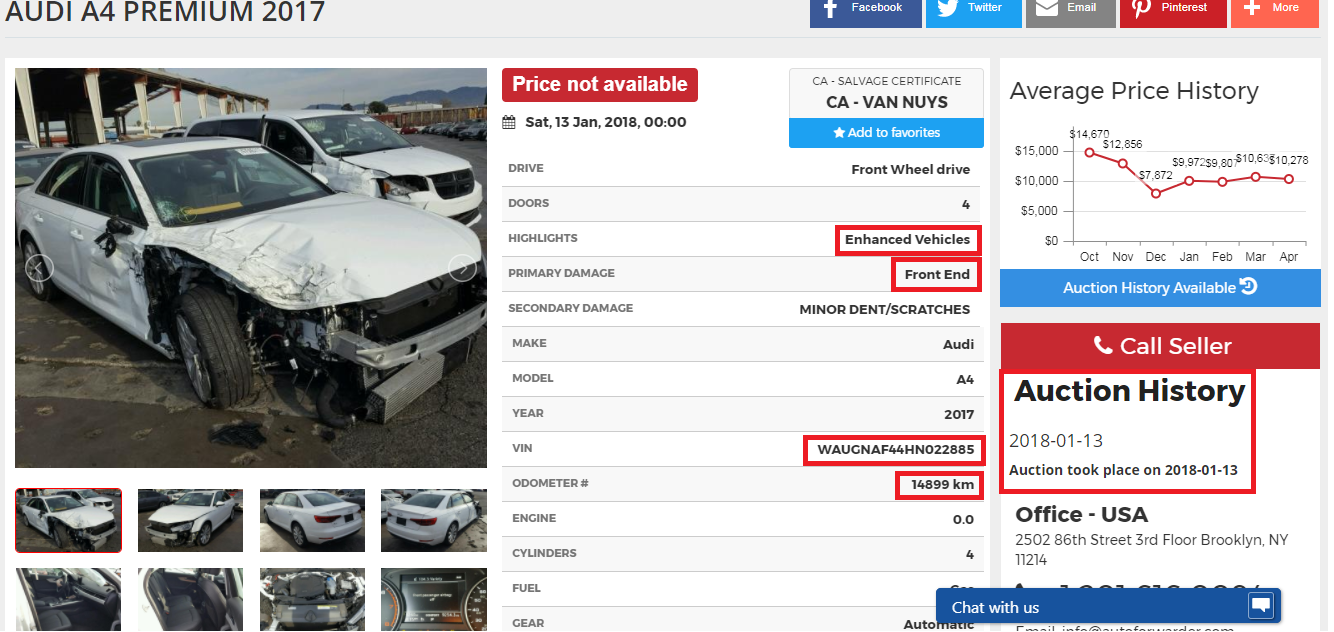This screenshot has height=632, width=1334.
Task: Click October data point on price chart
Action: pos(1089,152)
